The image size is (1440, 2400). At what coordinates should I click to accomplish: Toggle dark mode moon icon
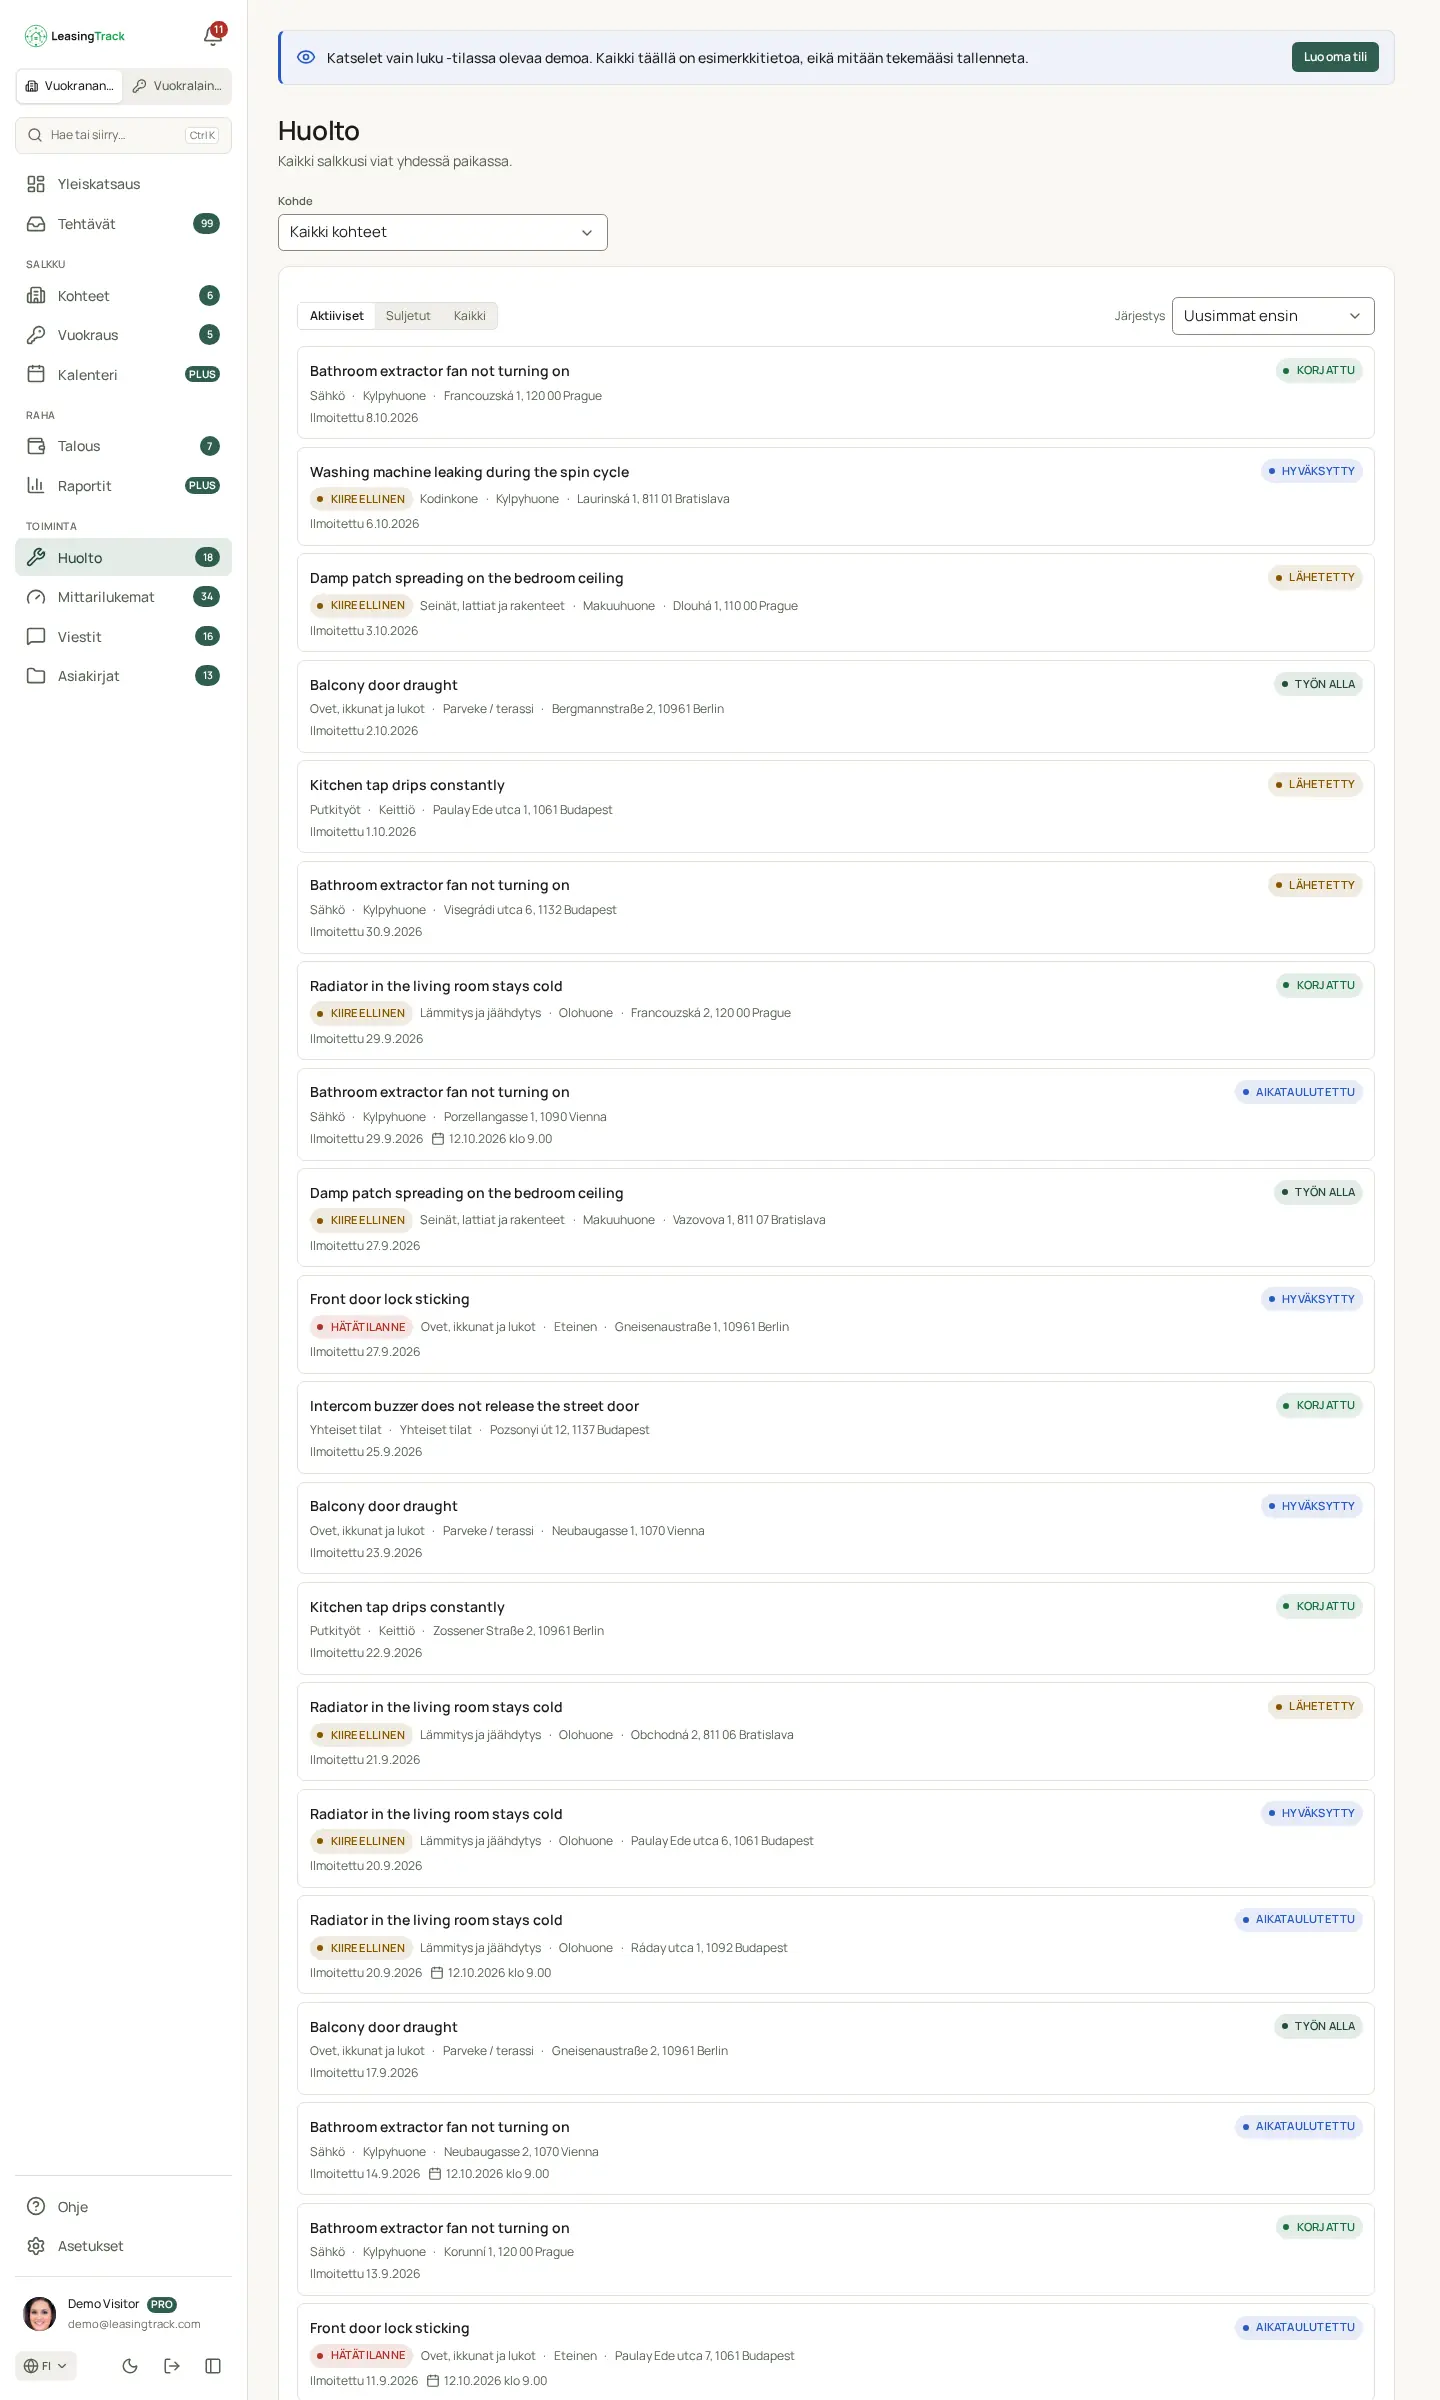point(130,2366)
